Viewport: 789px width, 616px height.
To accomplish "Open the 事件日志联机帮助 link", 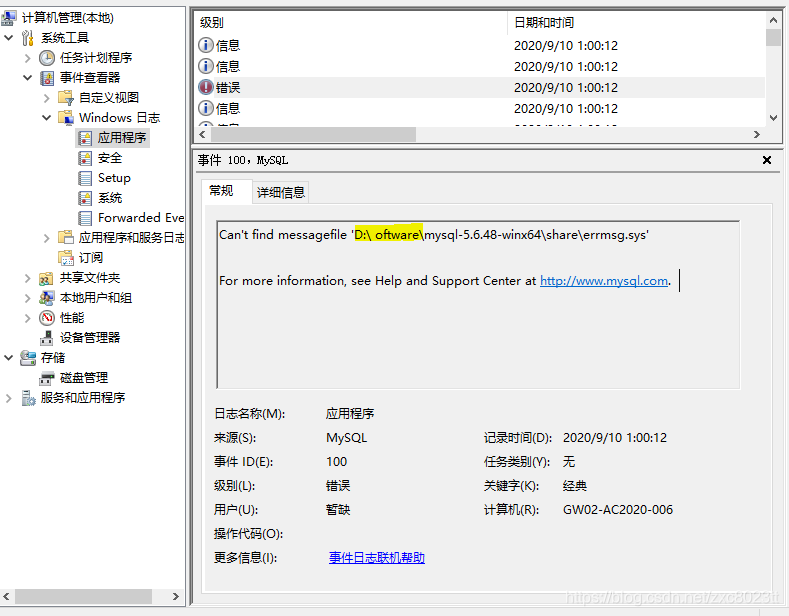I will point(377,558).
